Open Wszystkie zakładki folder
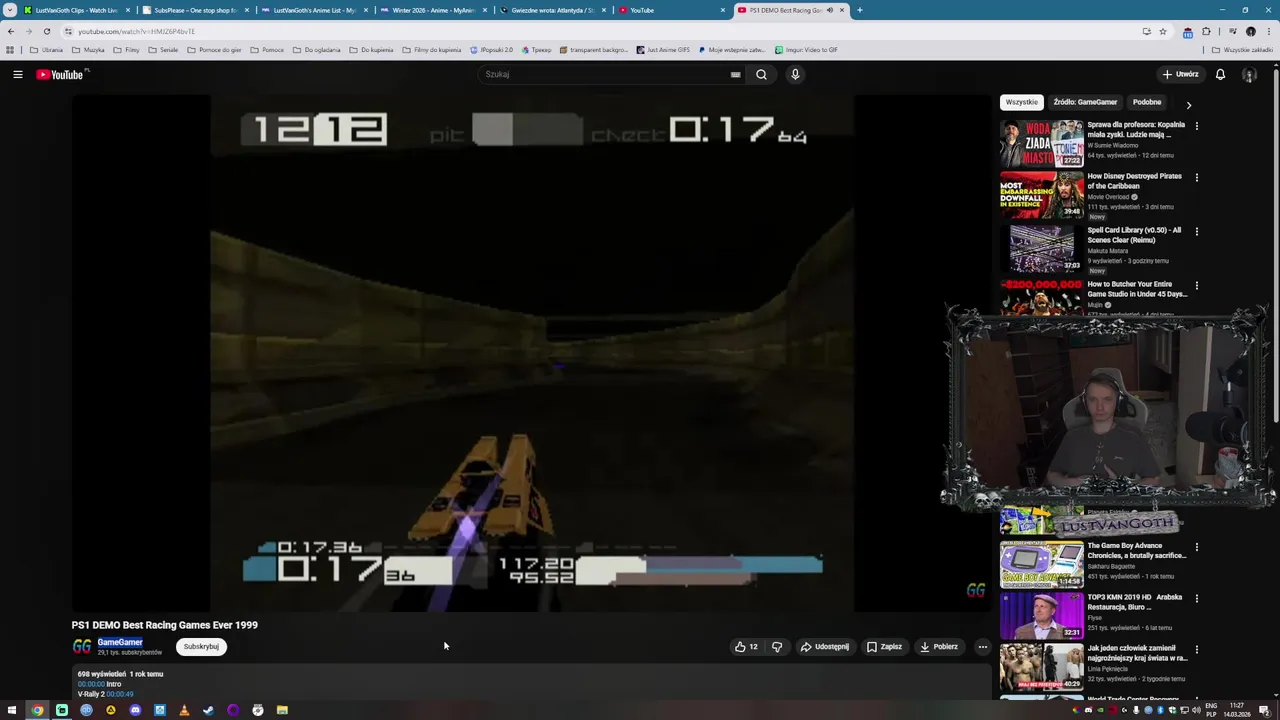The width and height of the screenshot is (1280, 720). click(1242, 50)
